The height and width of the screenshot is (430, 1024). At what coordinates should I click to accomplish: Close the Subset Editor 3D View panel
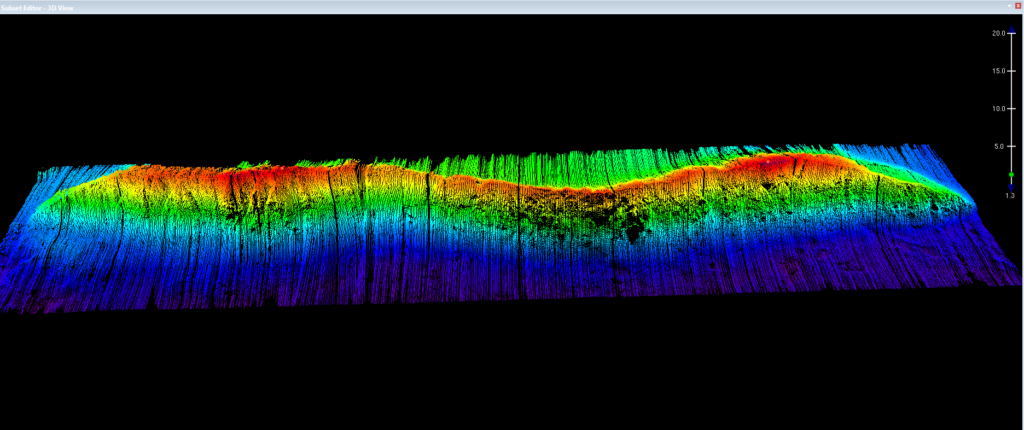click(x=1016, y=6)
